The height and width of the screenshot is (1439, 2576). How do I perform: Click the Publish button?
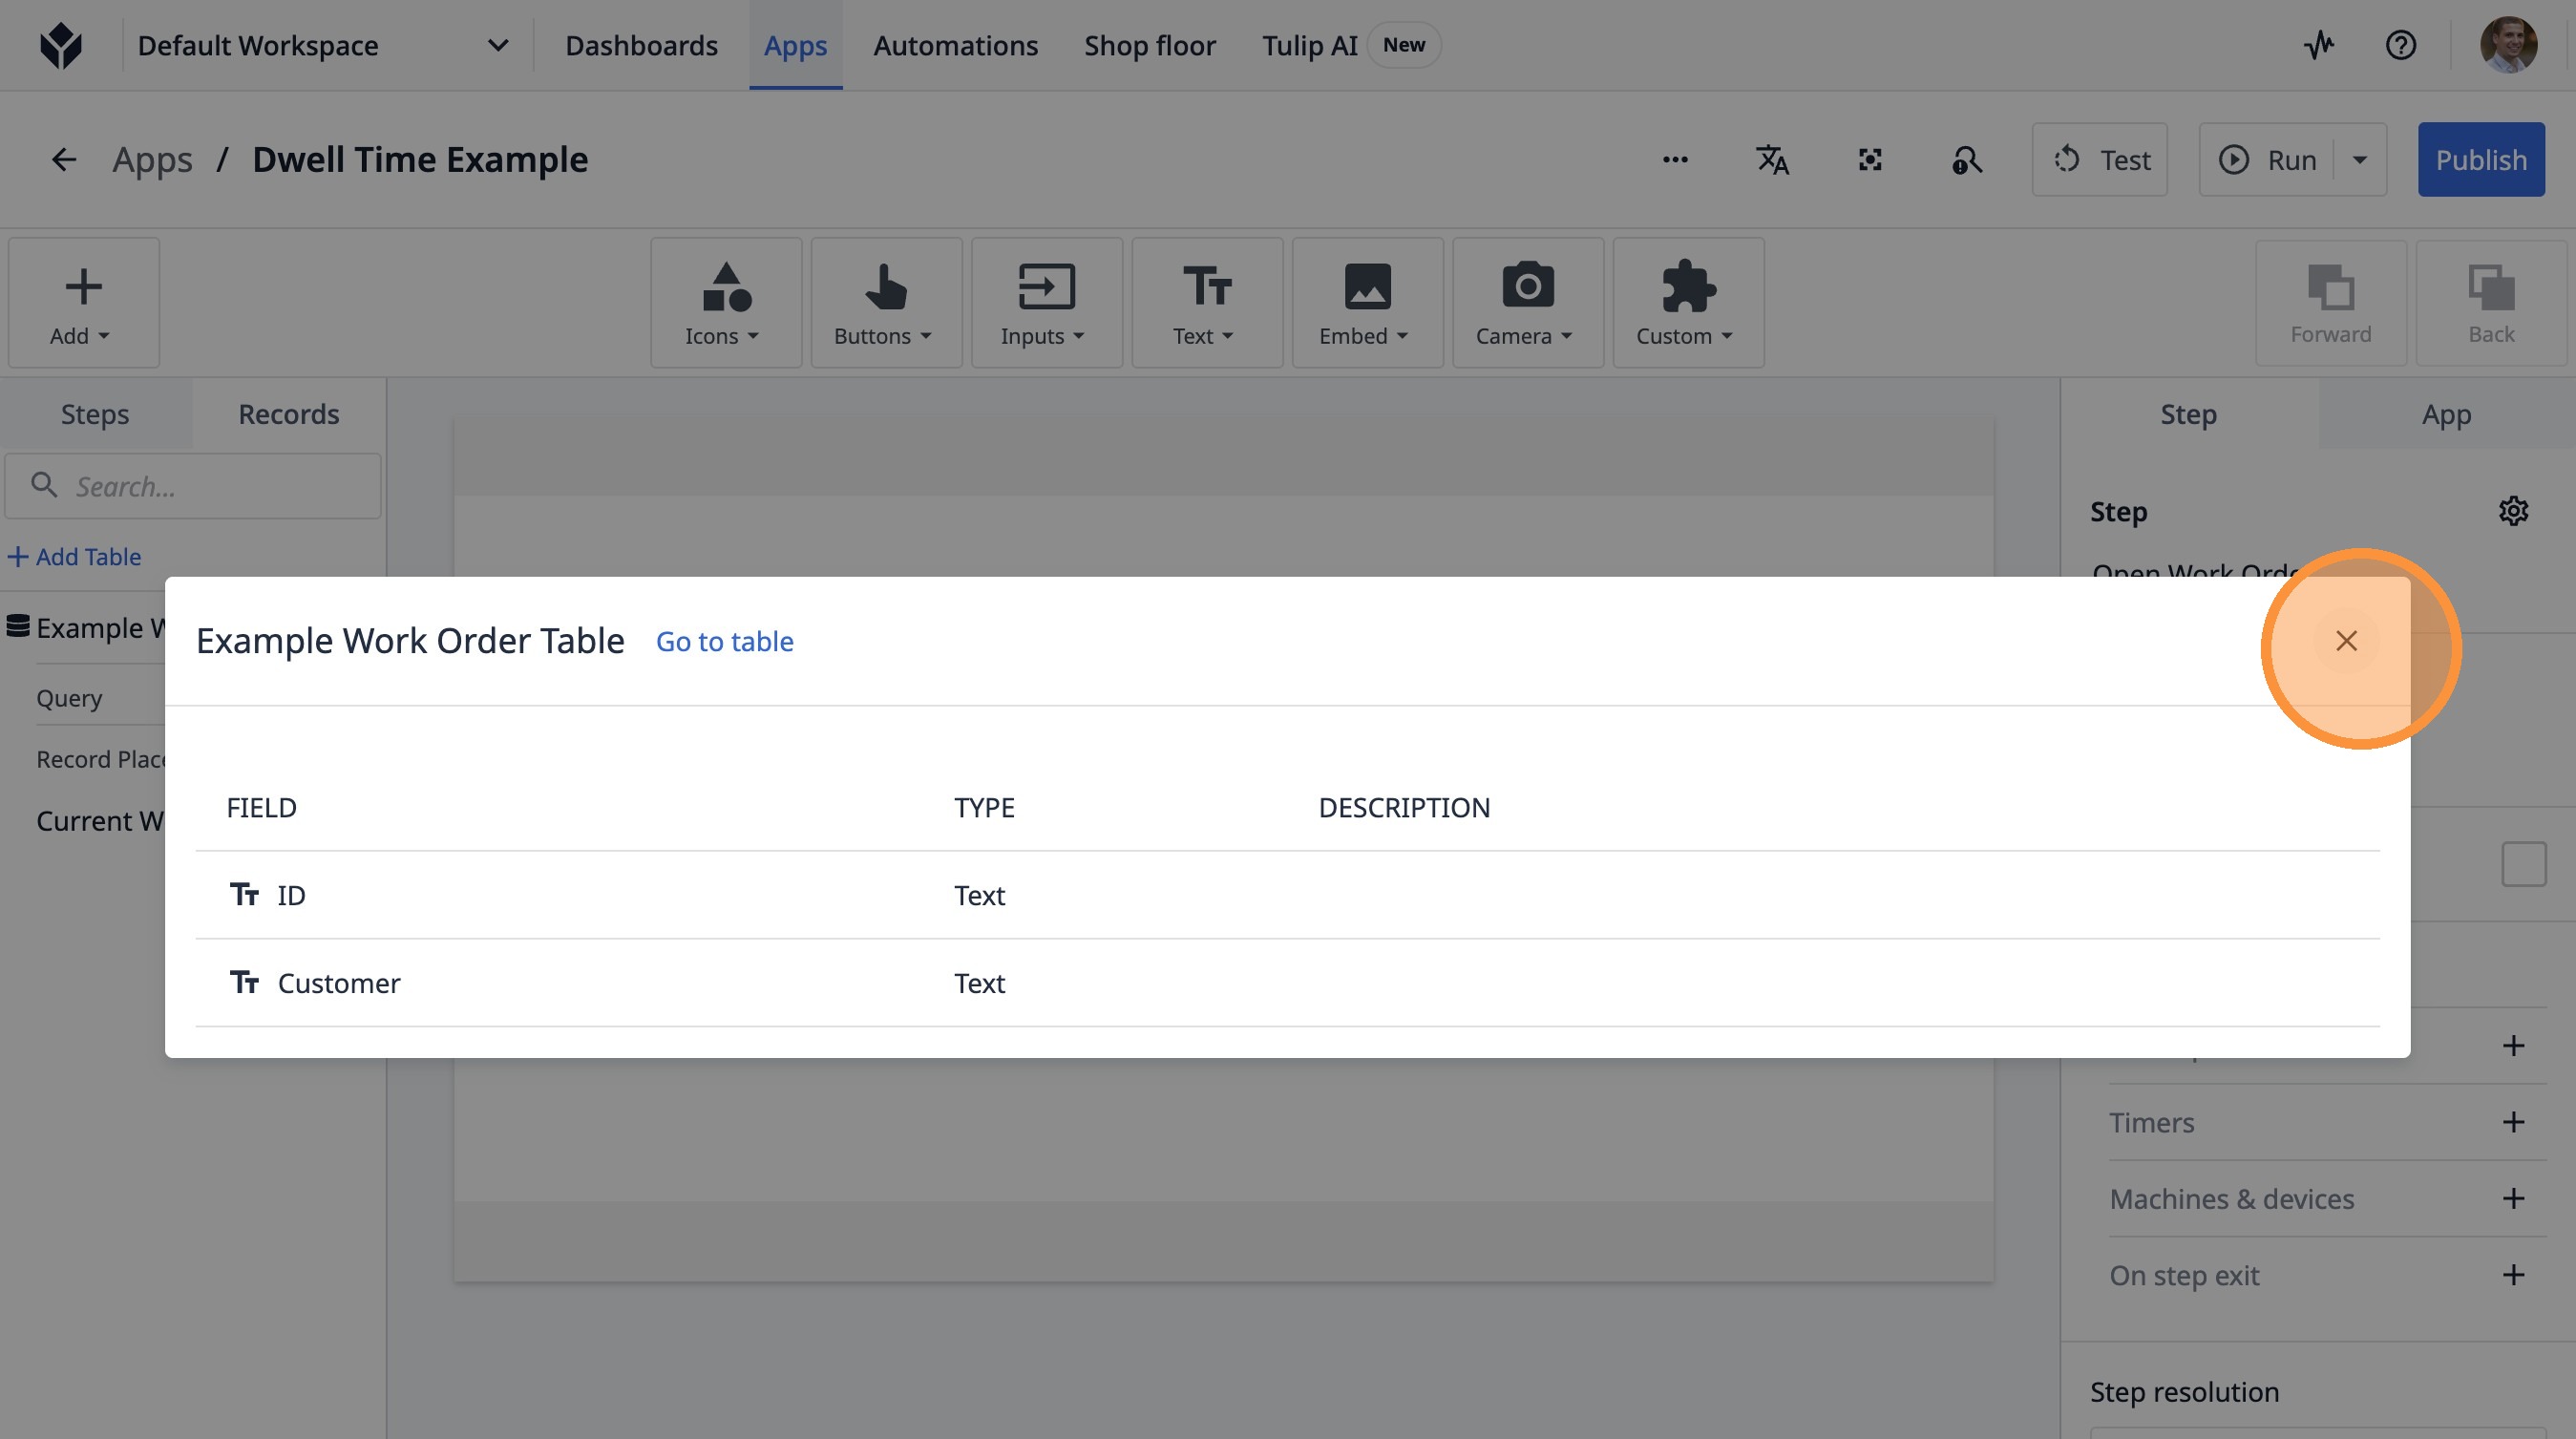click(2481, 160)
